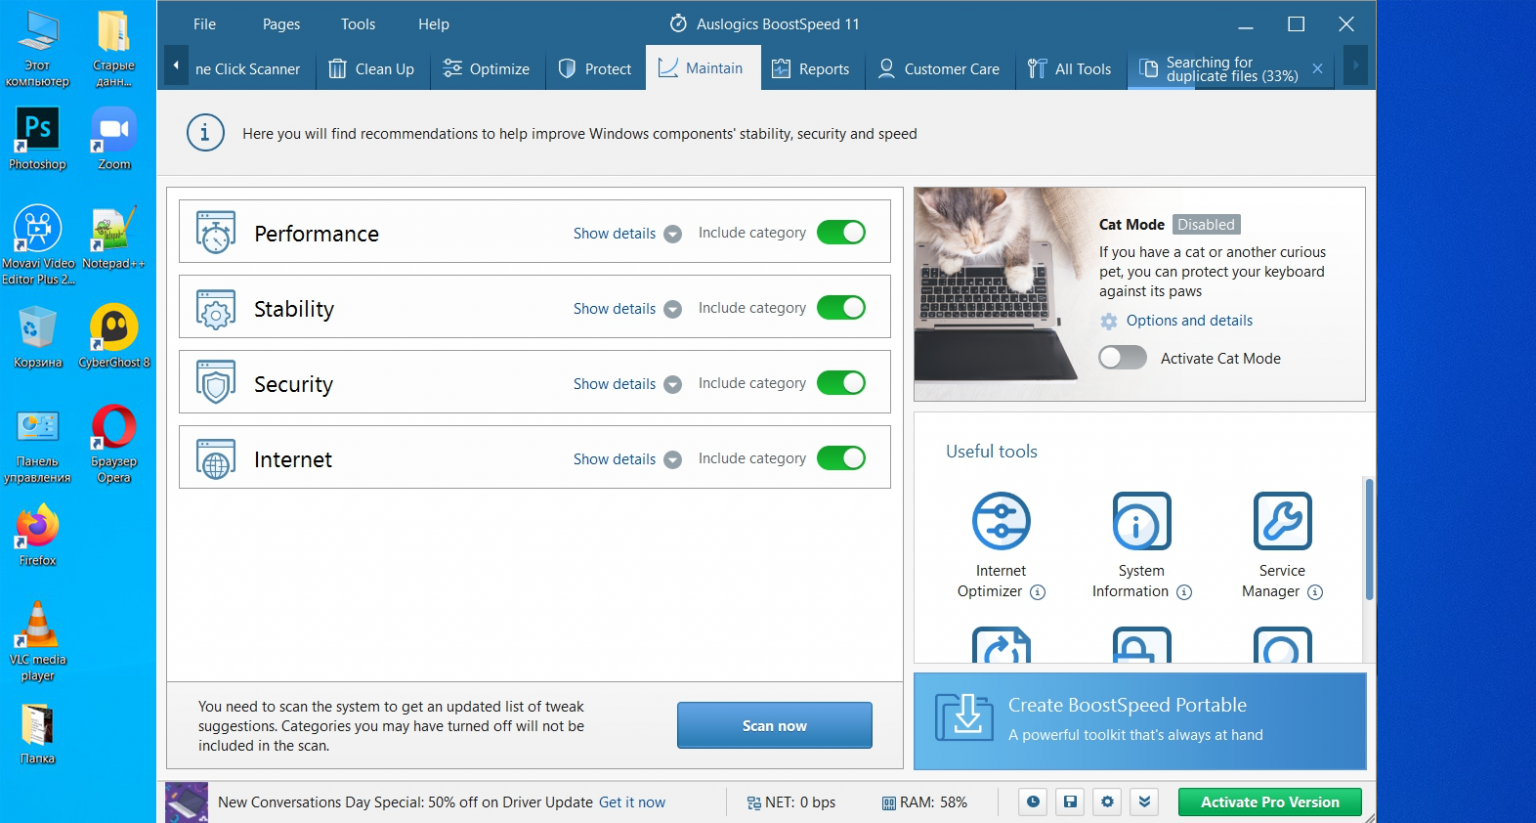The width and height of the screenshot is (1536, 823).
Task: Click the info icon in the recommendations banner
Action: click(205, 133)
